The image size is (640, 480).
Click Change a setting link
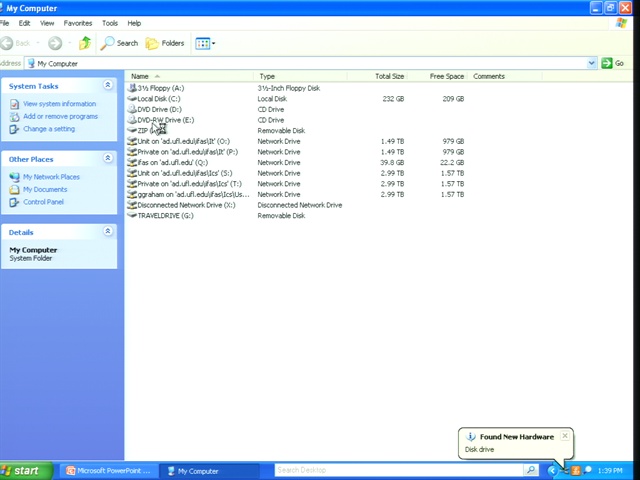[x=49, y=129]
